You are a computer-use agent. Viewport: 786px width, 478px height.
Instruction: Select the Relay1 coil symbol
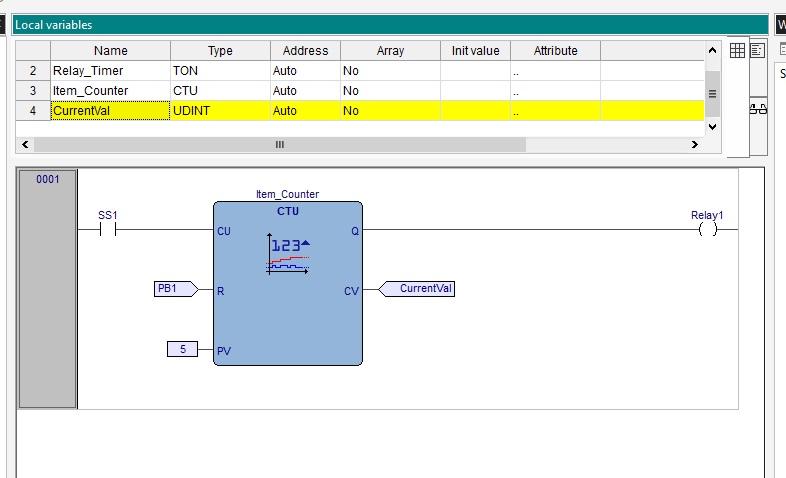point(707,229)
